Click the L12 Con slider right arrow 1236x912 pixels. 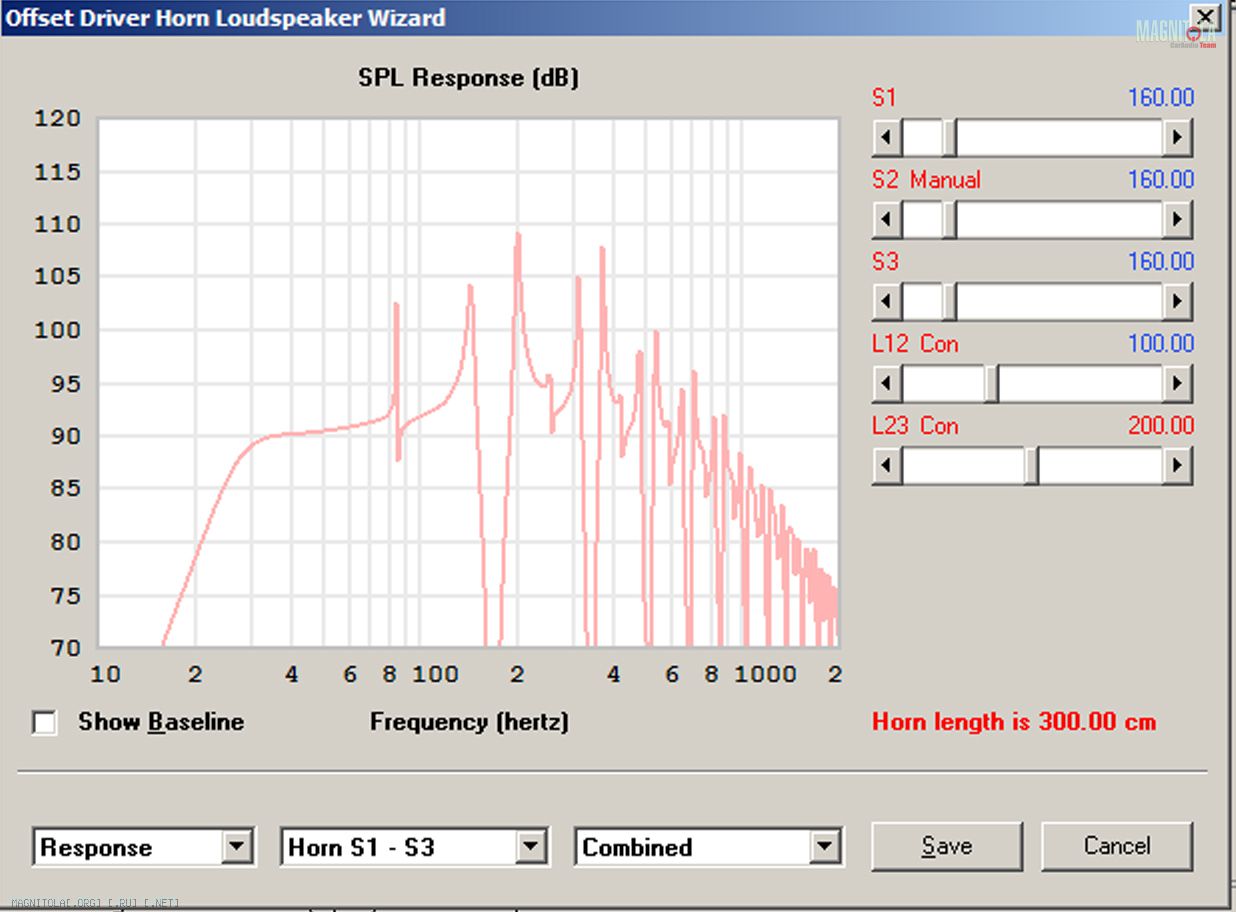[1178, 383]
